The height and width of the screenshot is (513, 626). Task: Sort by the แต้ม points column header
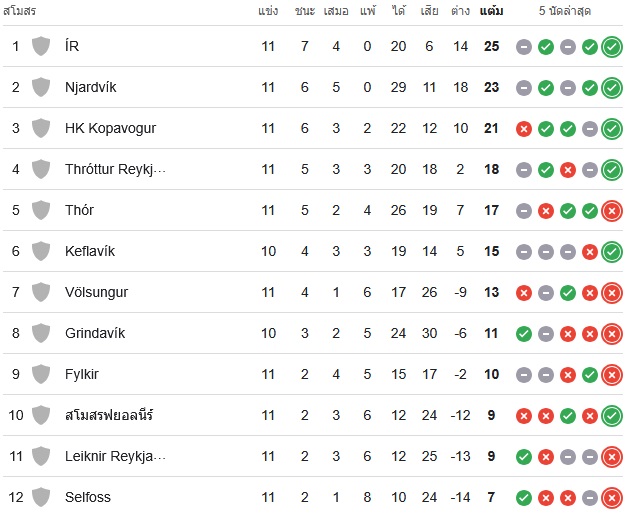491,11
